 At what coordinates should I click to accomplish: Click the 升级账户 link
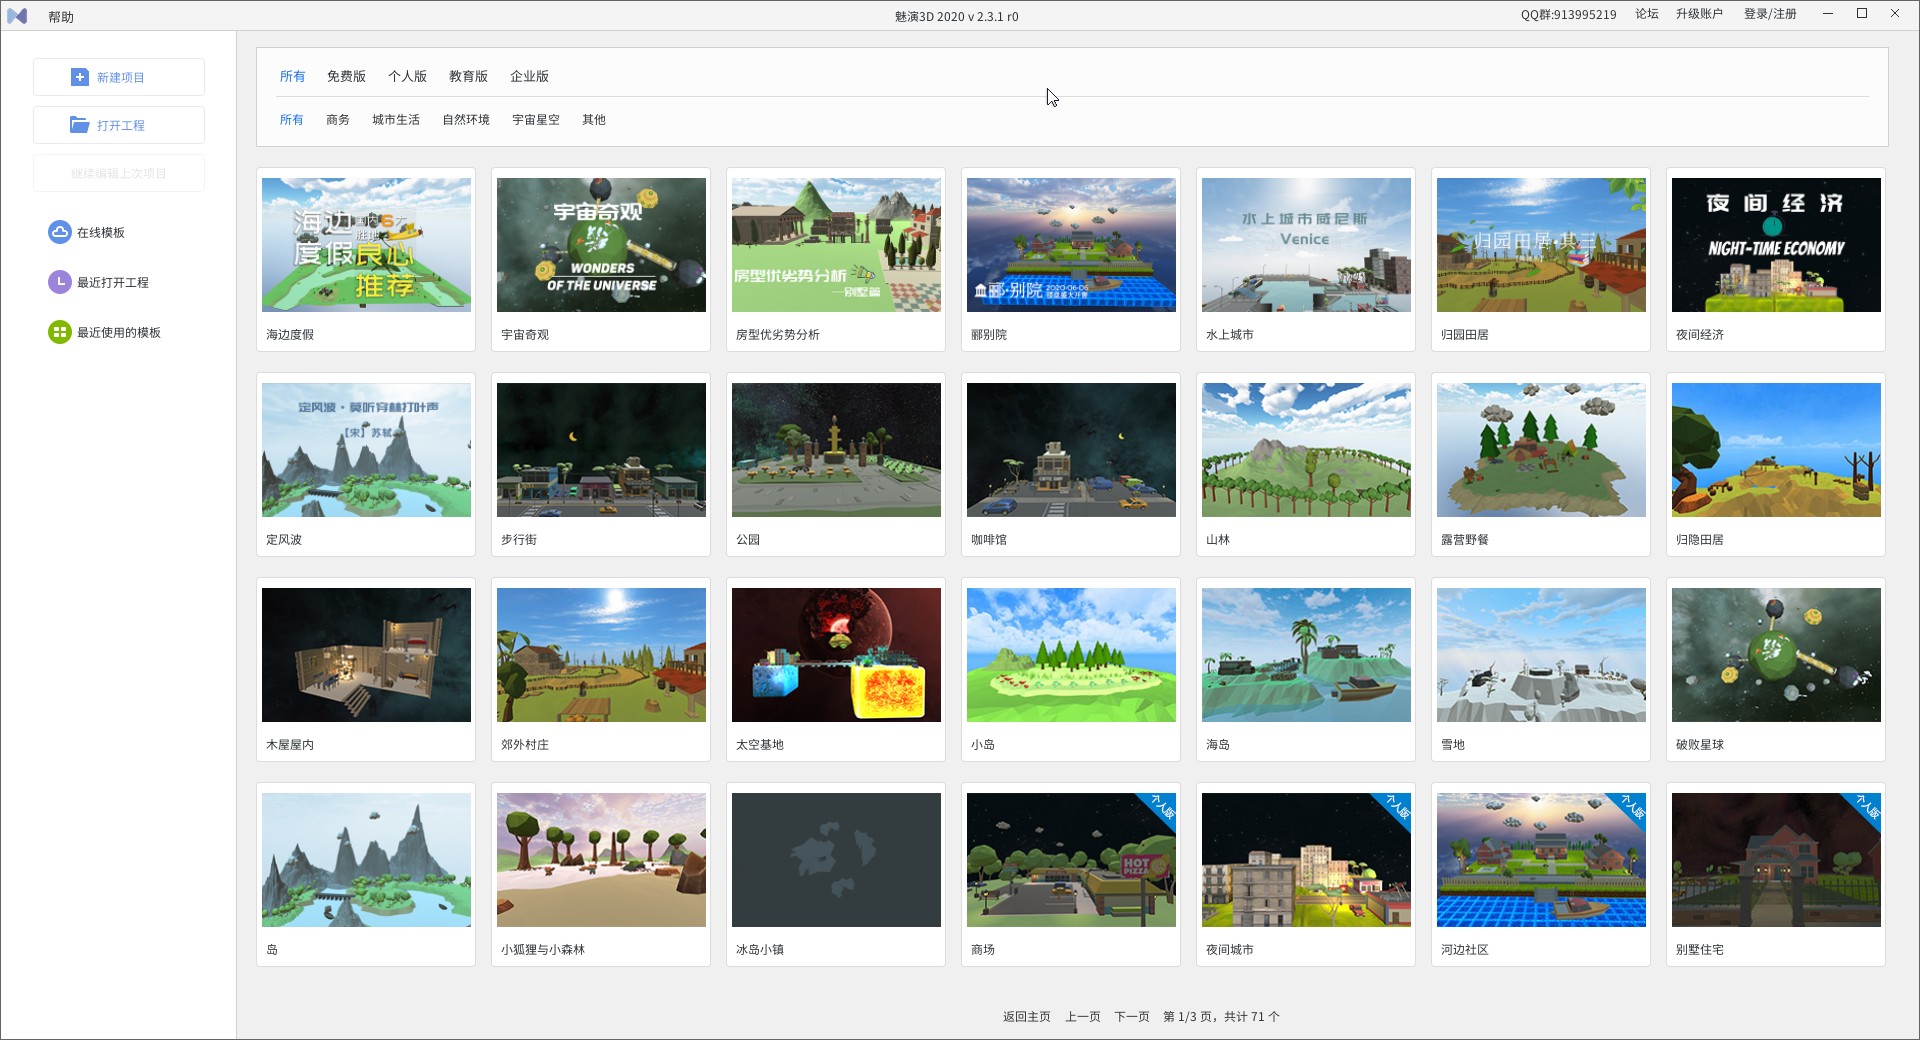[x=1699, y=14]
